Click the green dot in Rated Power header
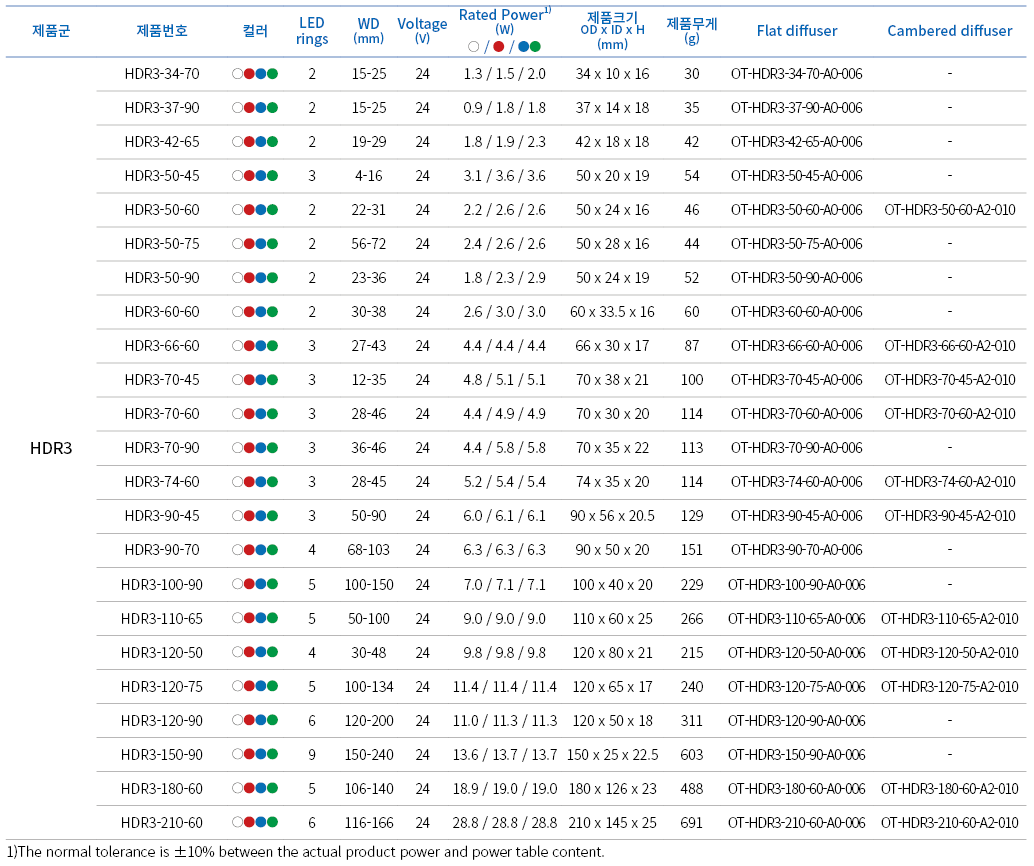This screenshot has height=866, width=1034. click(535, 46)
